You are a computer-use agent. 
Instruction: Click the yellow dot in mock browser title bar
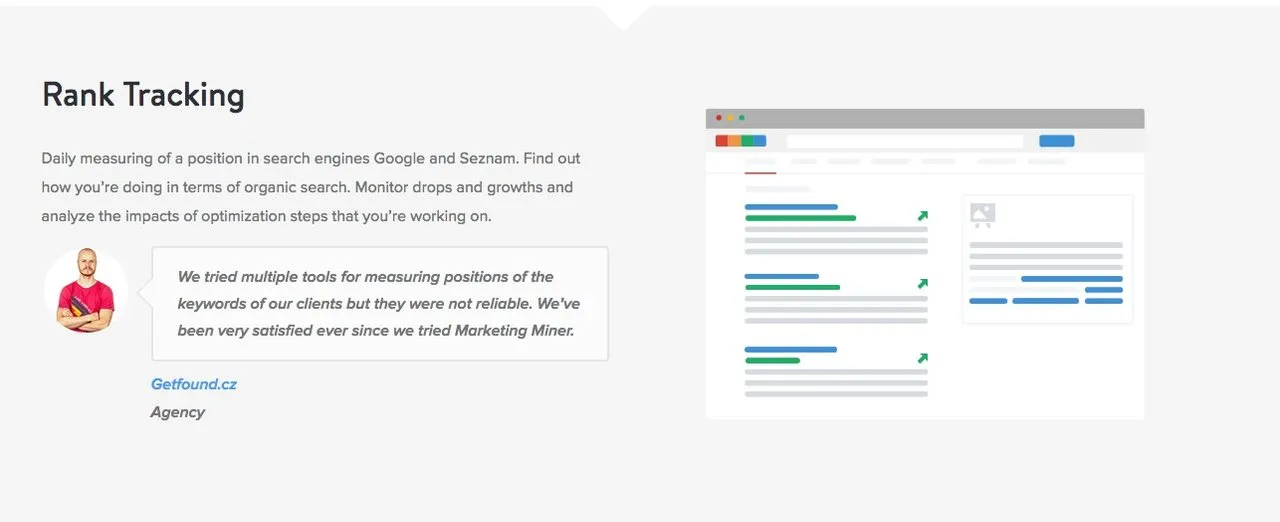tap(730, 118)
